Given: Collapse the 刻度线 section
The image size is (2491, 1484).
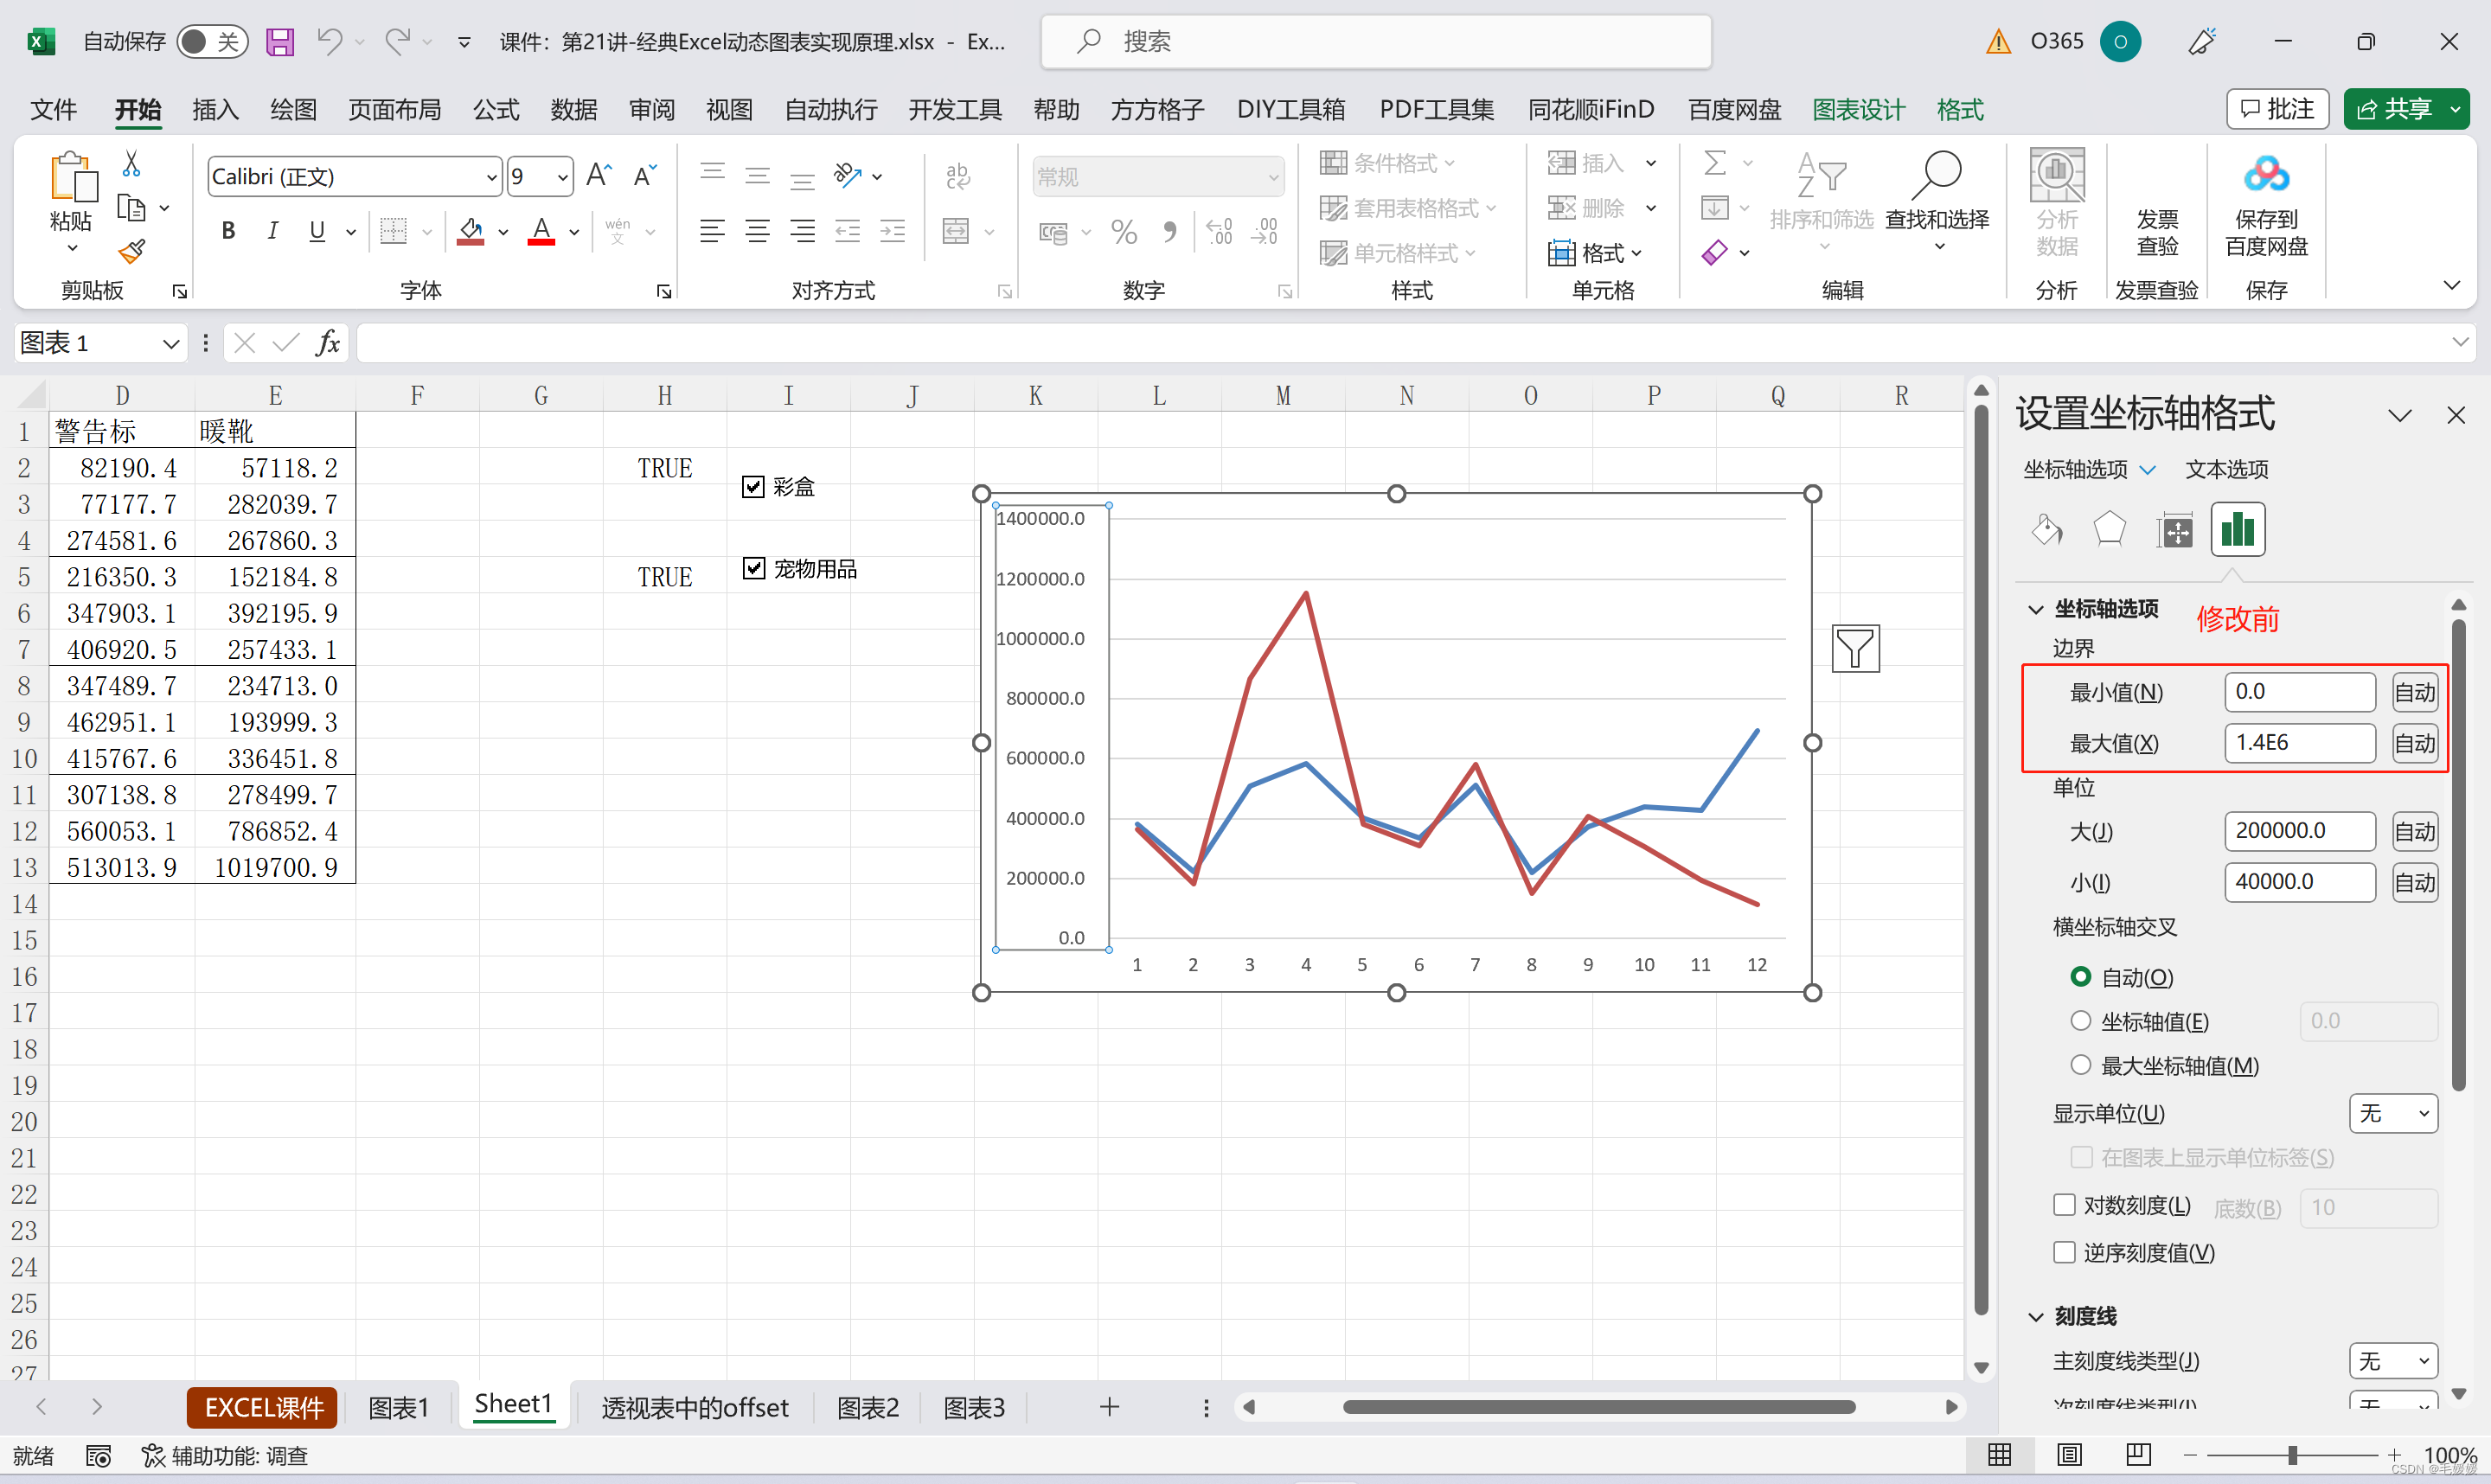Looking at the screenshot, I should pos(2035,1317).
